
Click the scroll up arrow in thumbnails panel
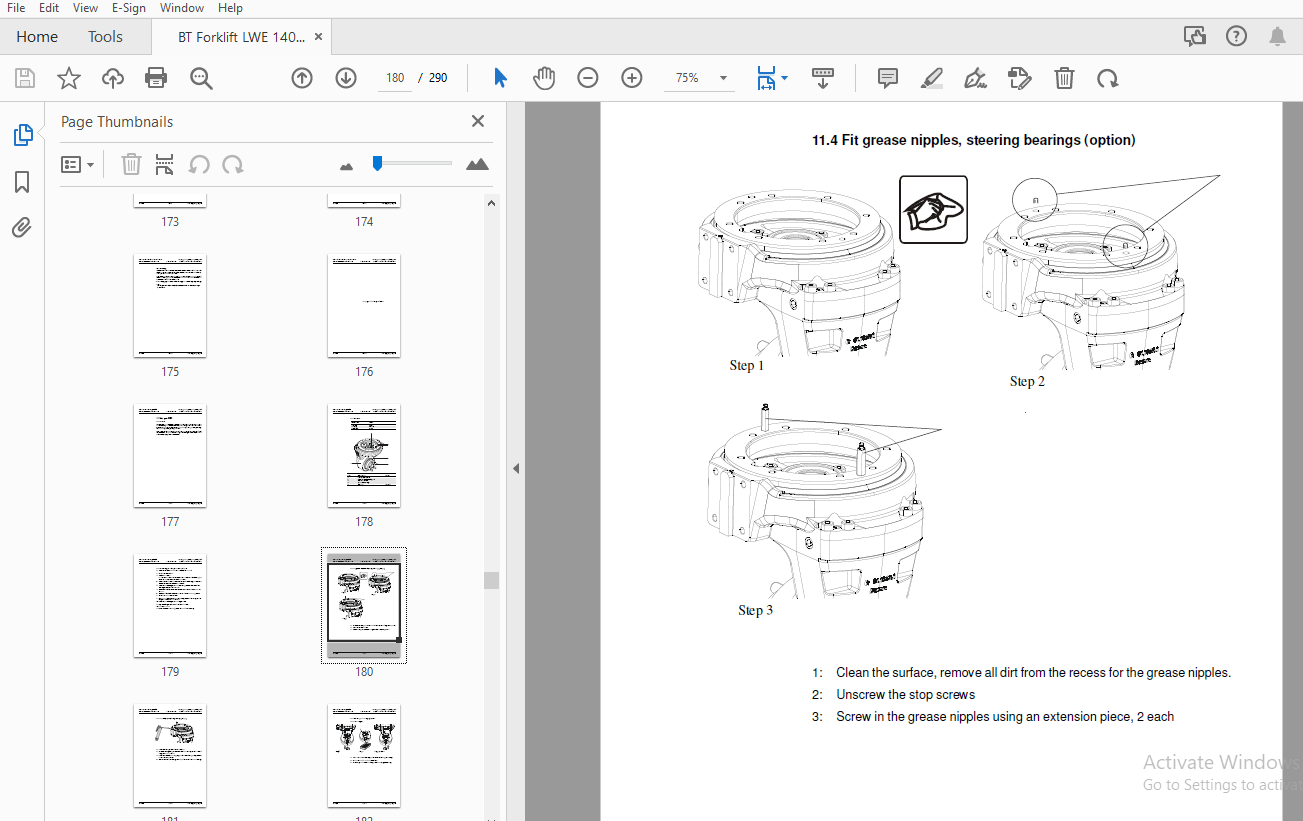coord(491,203)
